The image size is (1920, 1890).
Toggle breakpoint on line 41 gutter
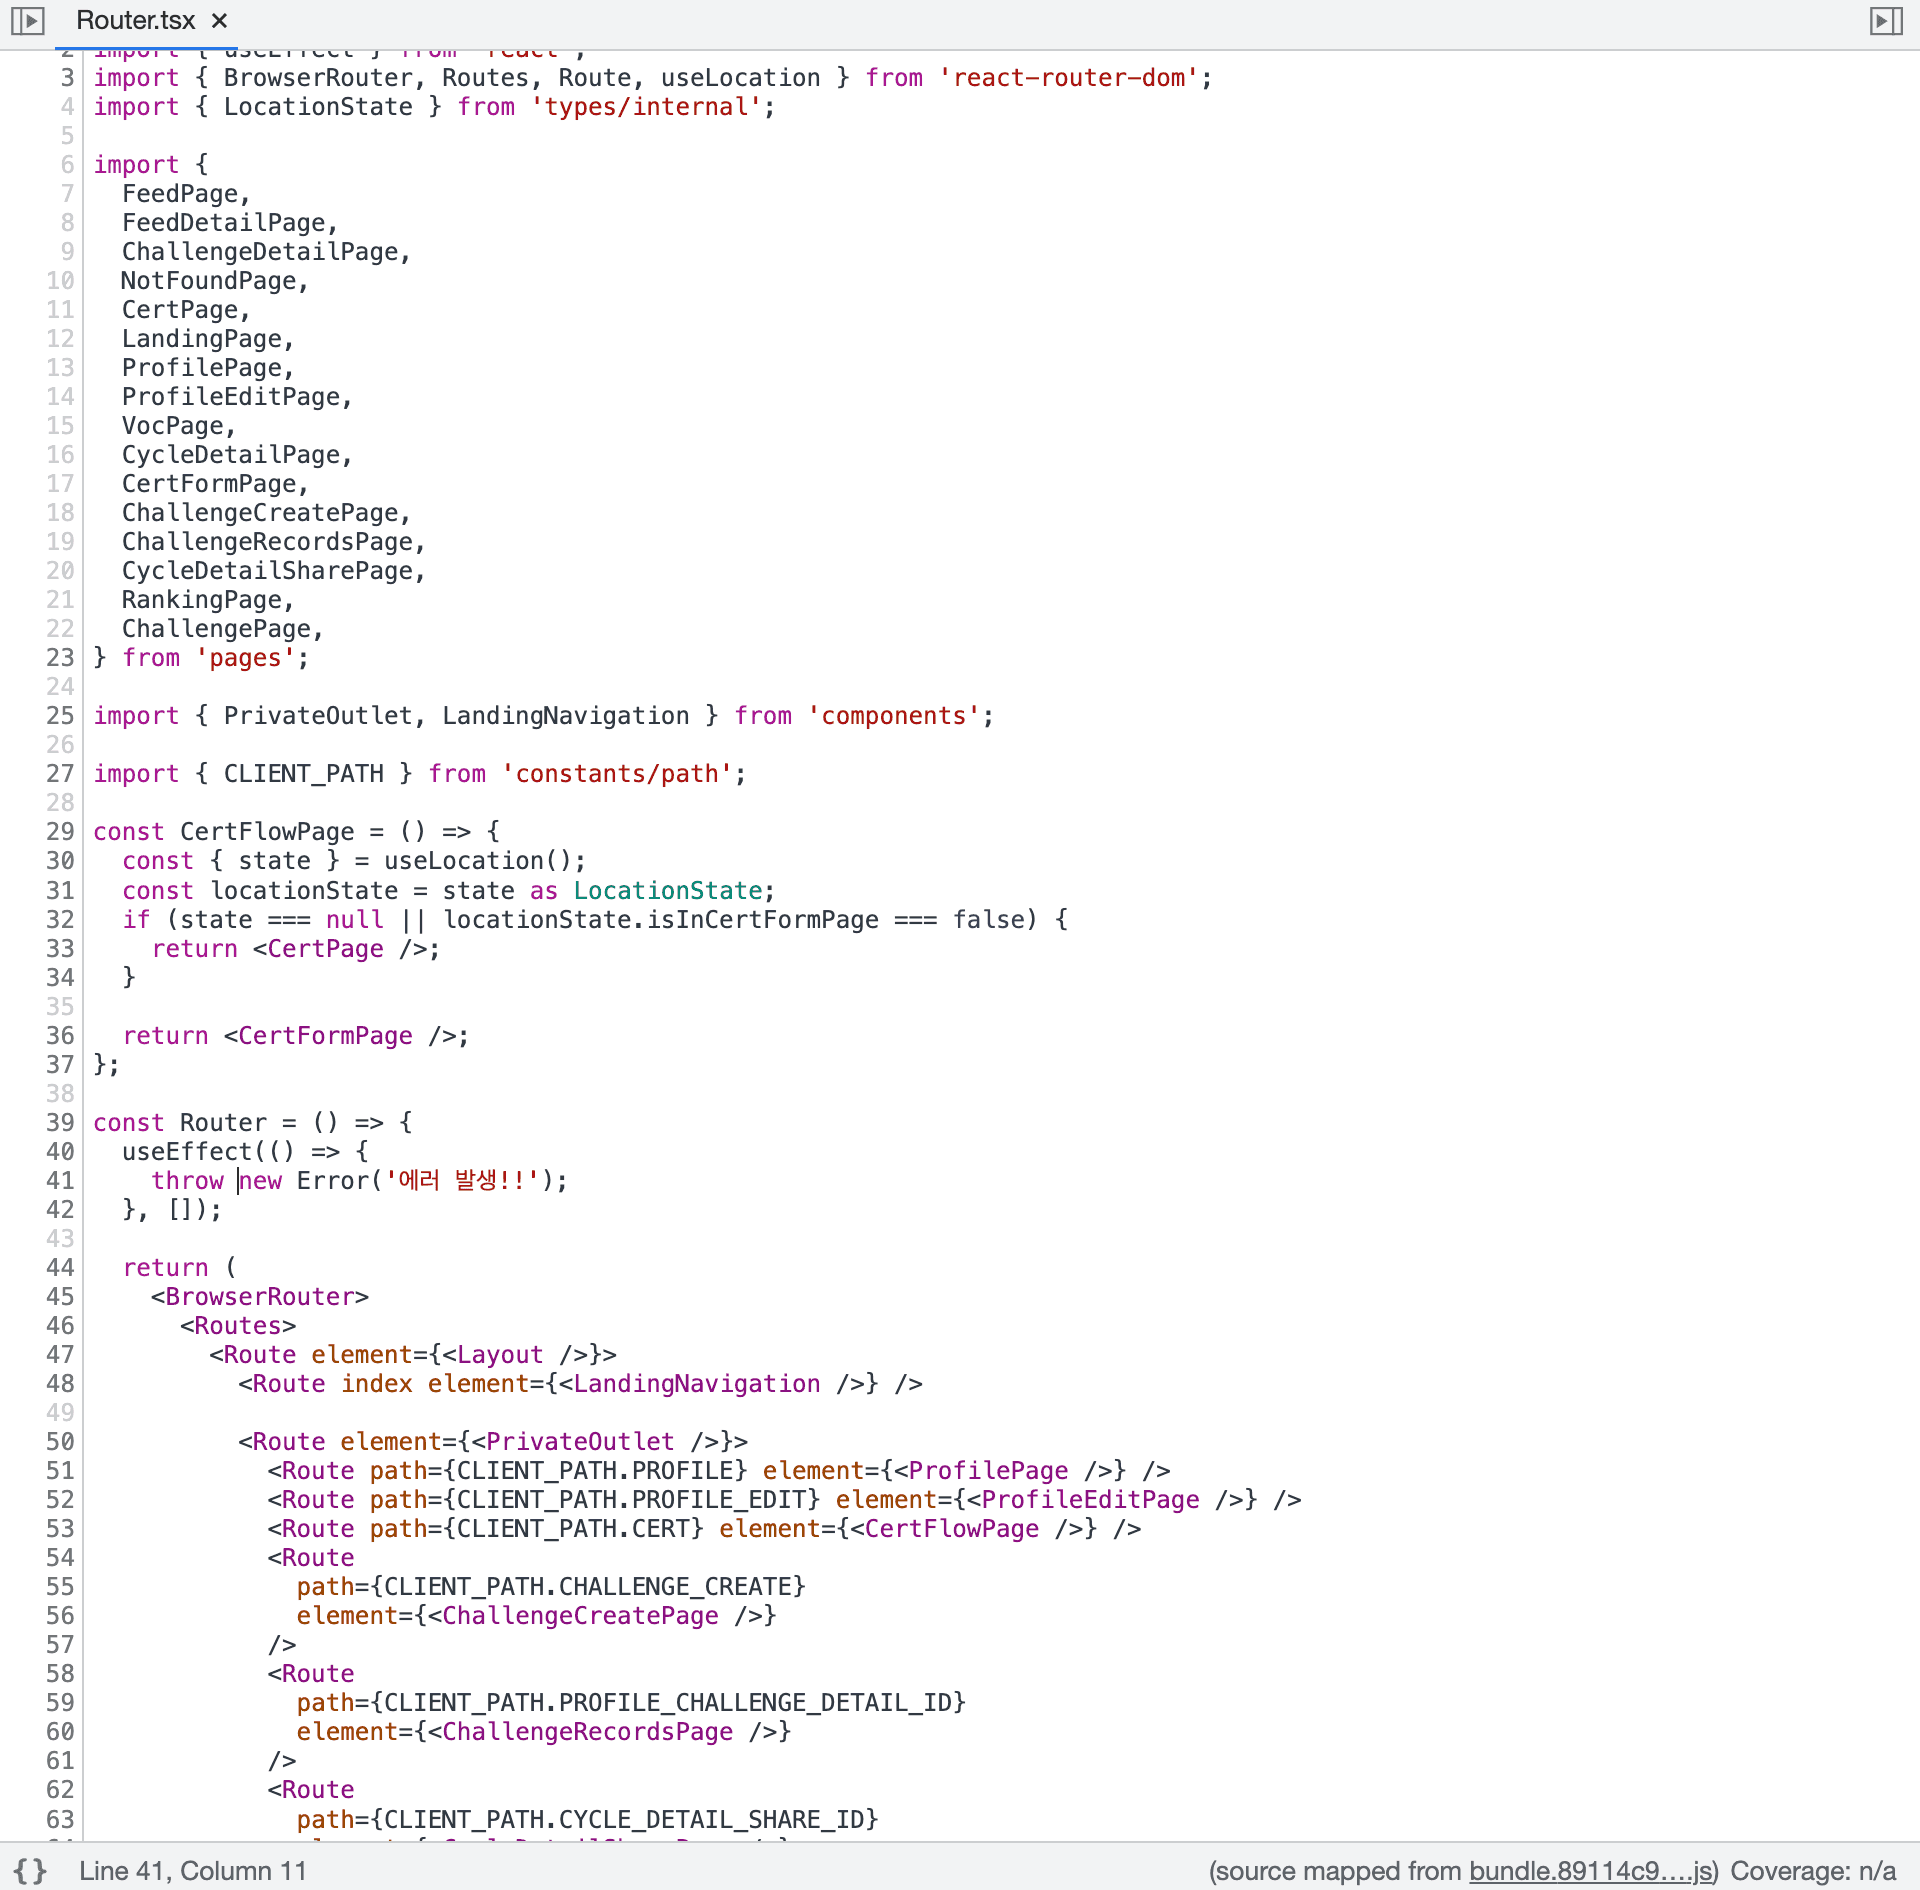click(60, 1181)
